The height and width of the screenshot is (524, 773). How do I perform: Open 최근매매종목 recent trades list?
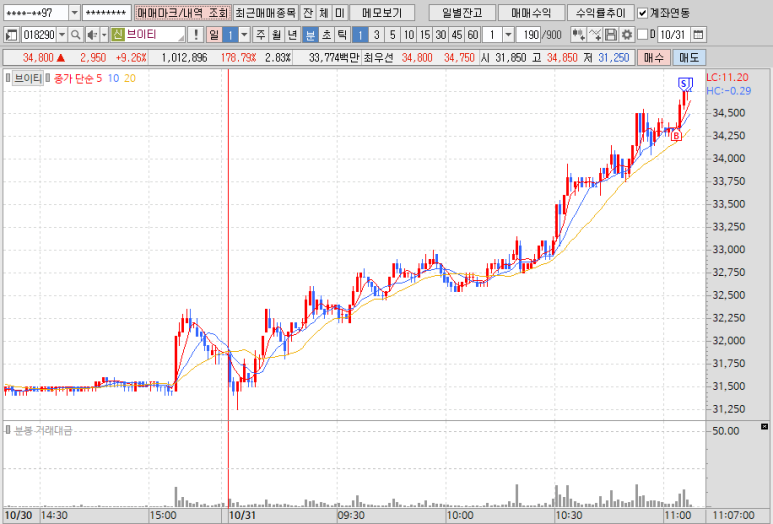[x=265, y=13]
